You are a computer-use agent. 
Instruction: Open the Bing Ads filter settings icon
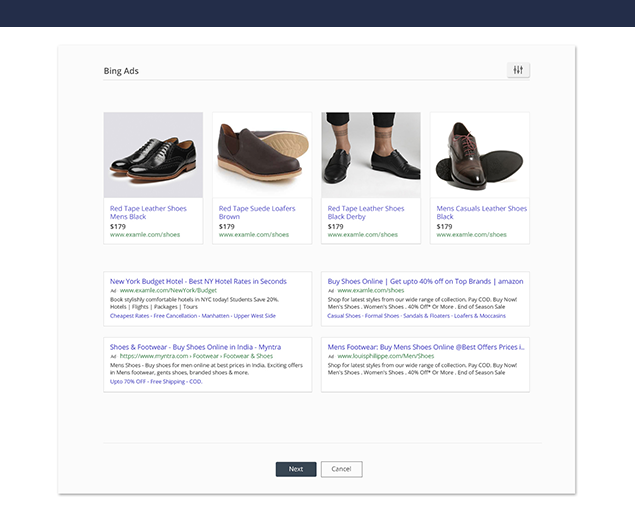[x=518, y=70]
